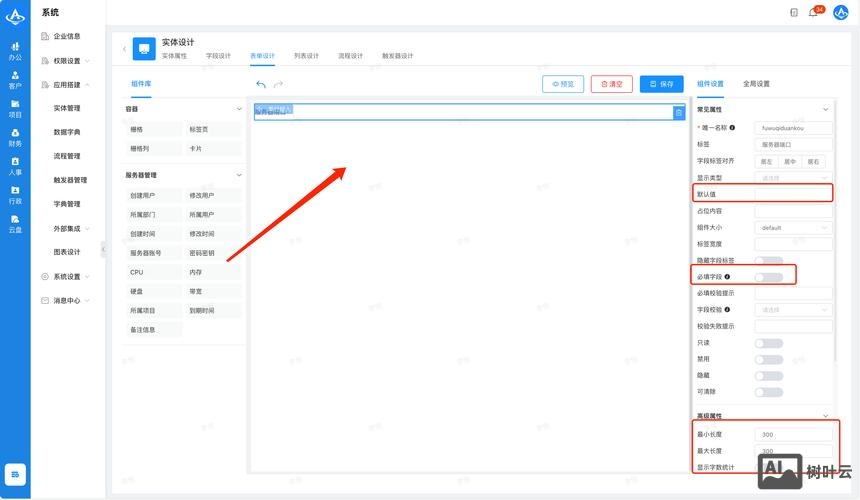Click the notification bell icon
Image resolution: width=860 pixels, height=500 pixels.
813,13
